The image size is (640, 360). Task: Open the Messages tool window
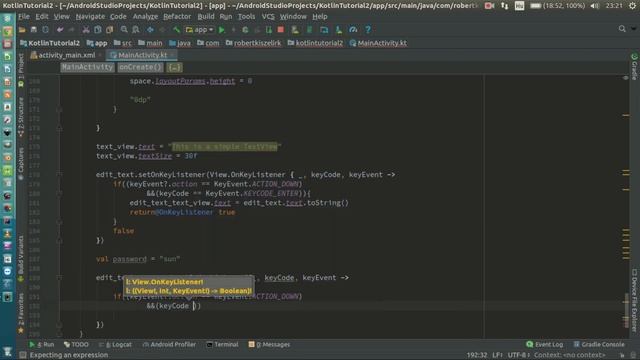tap(269, 344)
